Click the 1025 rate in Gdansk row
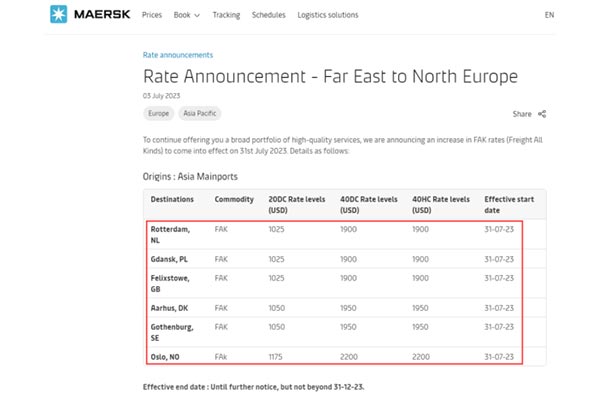This screenshot has height=400, width=600. coord(276,259)
